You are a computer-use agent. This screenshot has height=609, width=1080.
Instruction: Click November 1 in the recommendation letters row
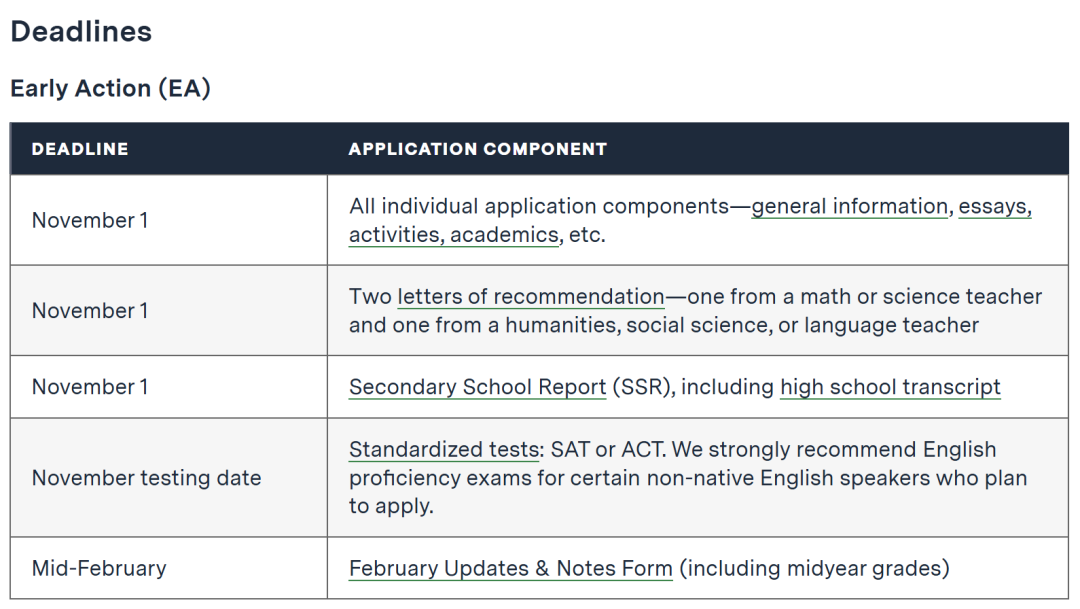(90, 311)
